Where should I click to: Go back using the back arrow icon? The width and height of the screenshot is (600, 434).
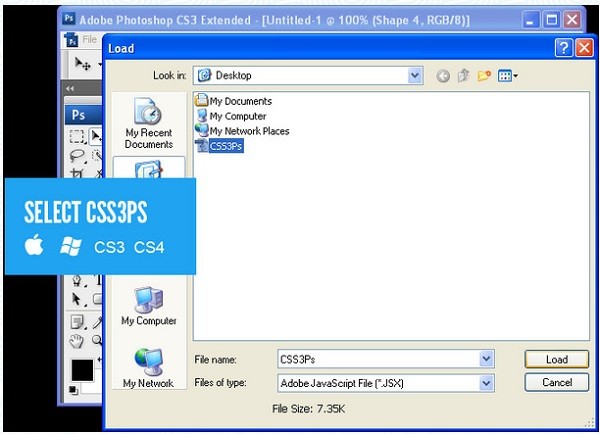pos(443,76)
